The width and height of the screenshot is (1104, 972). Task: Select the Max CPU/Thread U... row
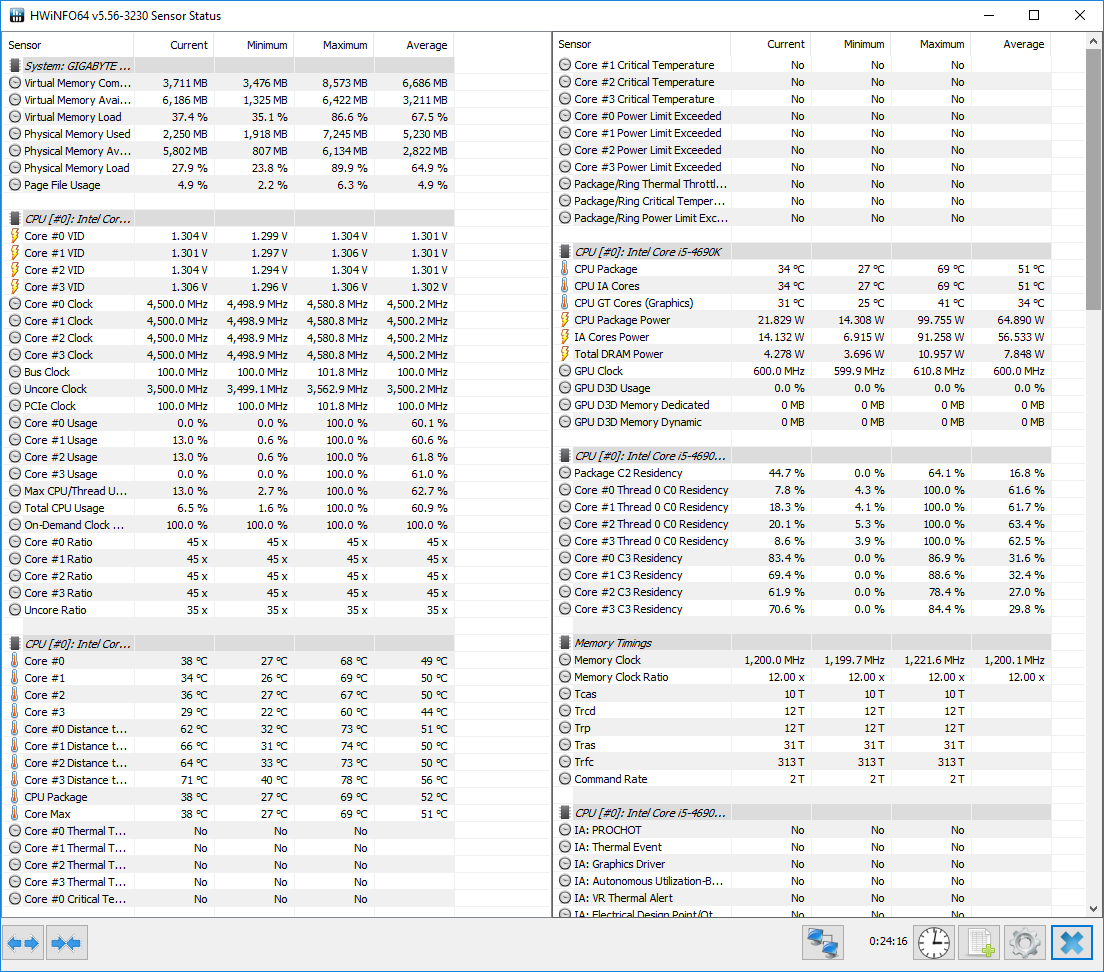click(x=231, y=491)
